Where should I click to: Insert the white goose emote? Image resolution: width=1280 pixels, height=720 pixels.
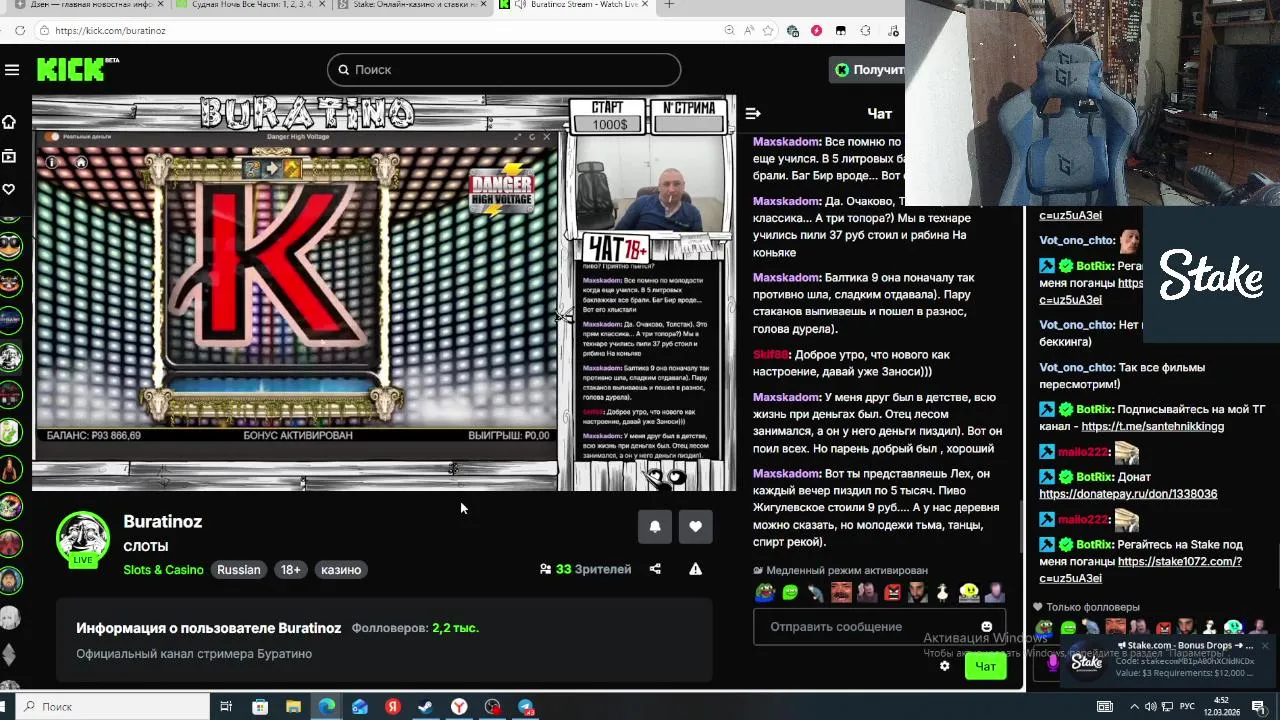tap(943, 593)
